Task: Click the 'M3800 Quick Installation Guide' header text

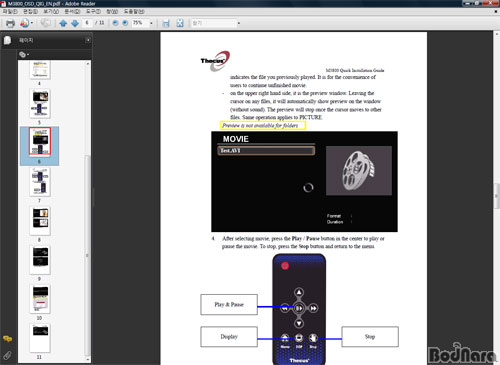Action: click(x=355, y=70)
